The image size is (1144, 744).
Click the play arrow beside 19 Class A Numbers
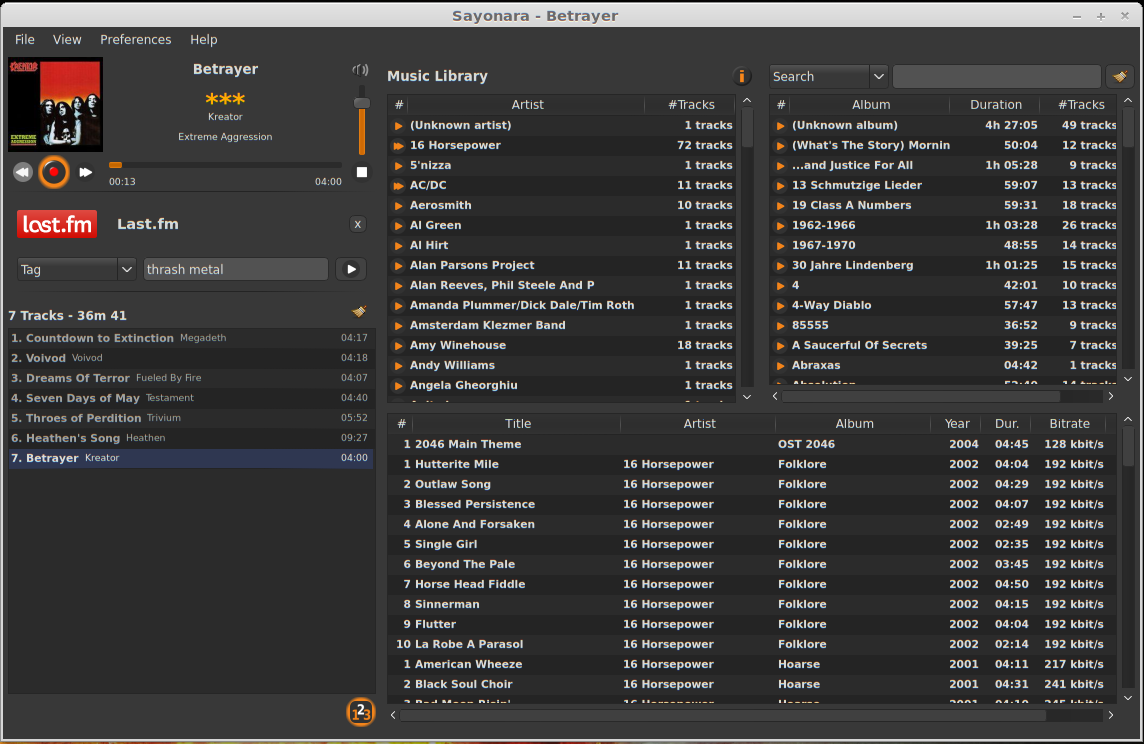781,206
